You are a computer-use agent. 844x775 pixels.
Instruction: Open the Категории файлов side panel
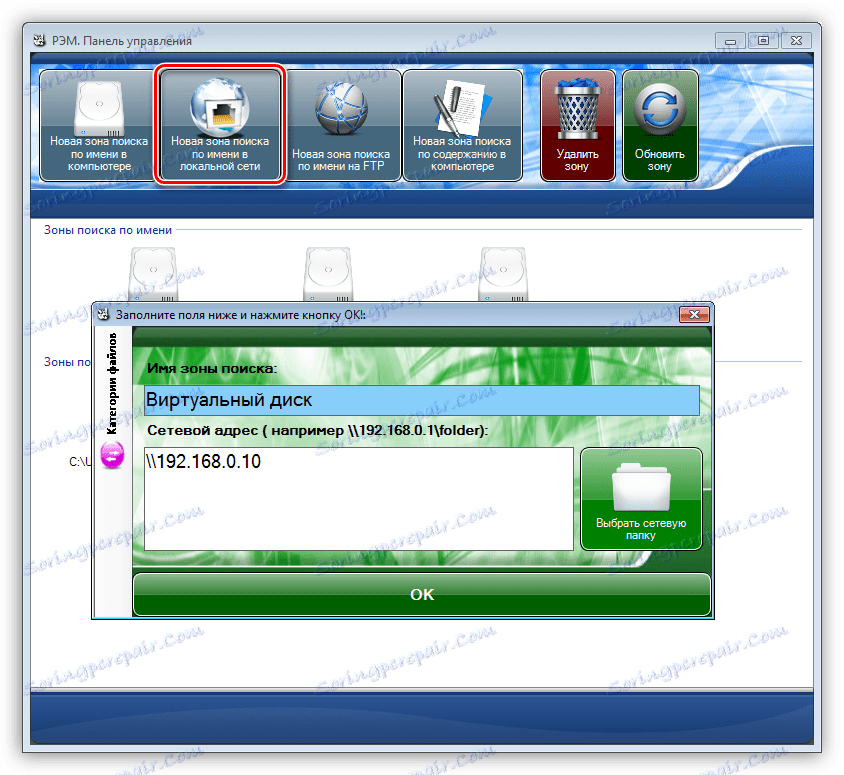pyautogui.click(x=112, y=383)
